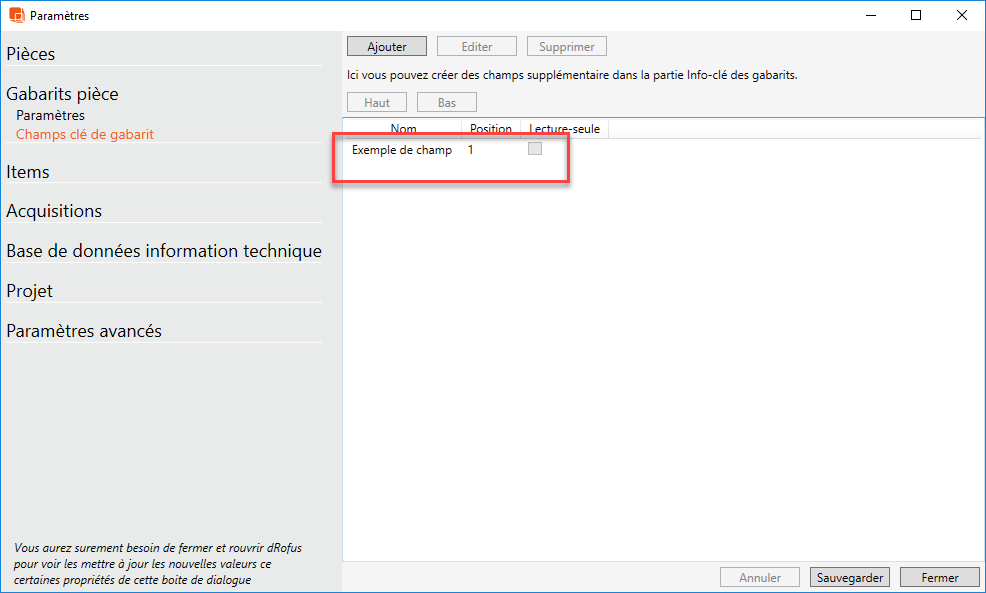This screenshot has height=593, width=986.
Task: Open the Pièces settings section
Action: [31, 54]
